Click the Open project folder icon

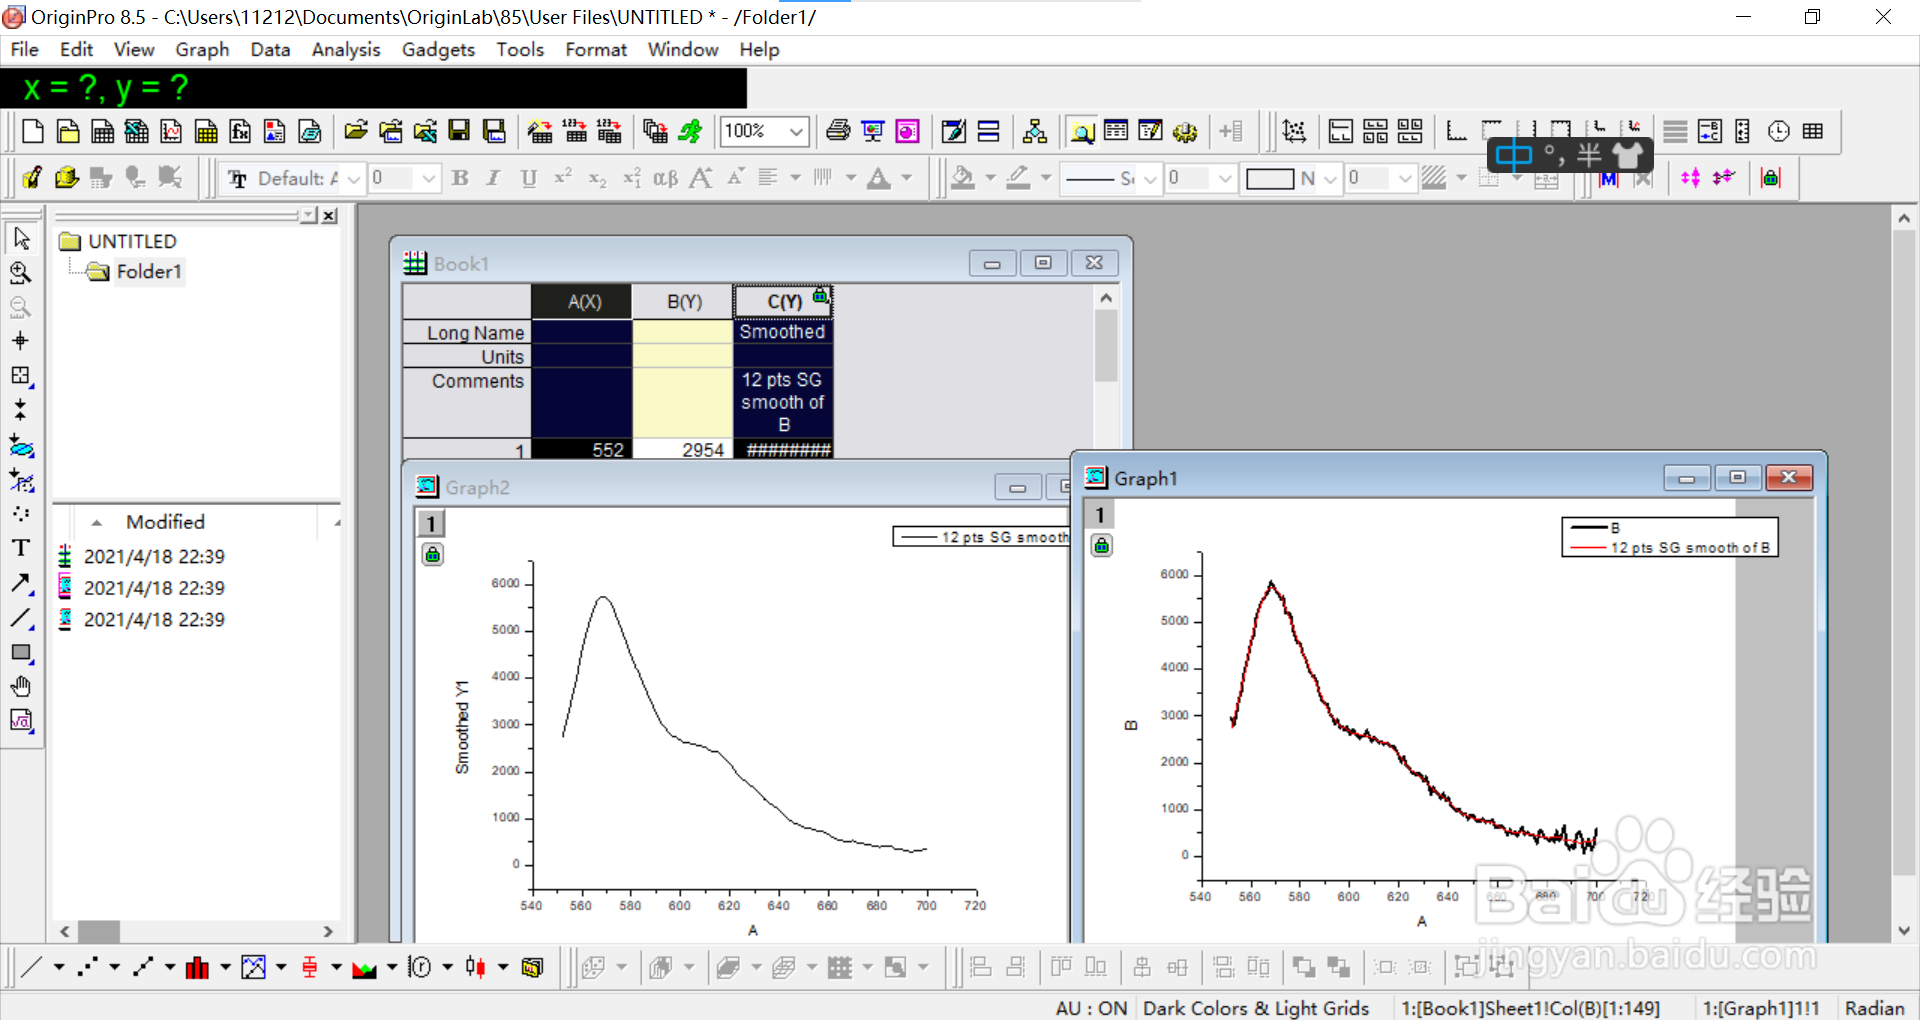click(x=355, y=131)
